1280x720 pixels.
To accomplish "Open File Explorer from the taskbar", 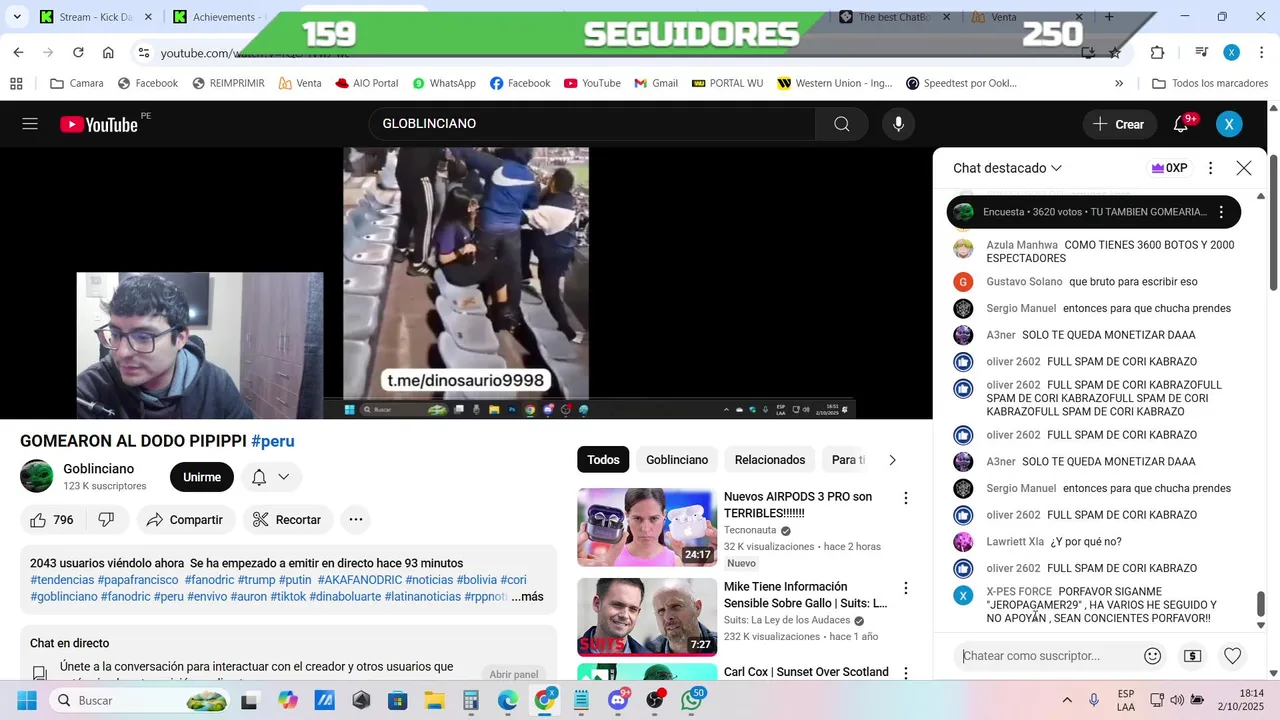I will tap(434, 700).
